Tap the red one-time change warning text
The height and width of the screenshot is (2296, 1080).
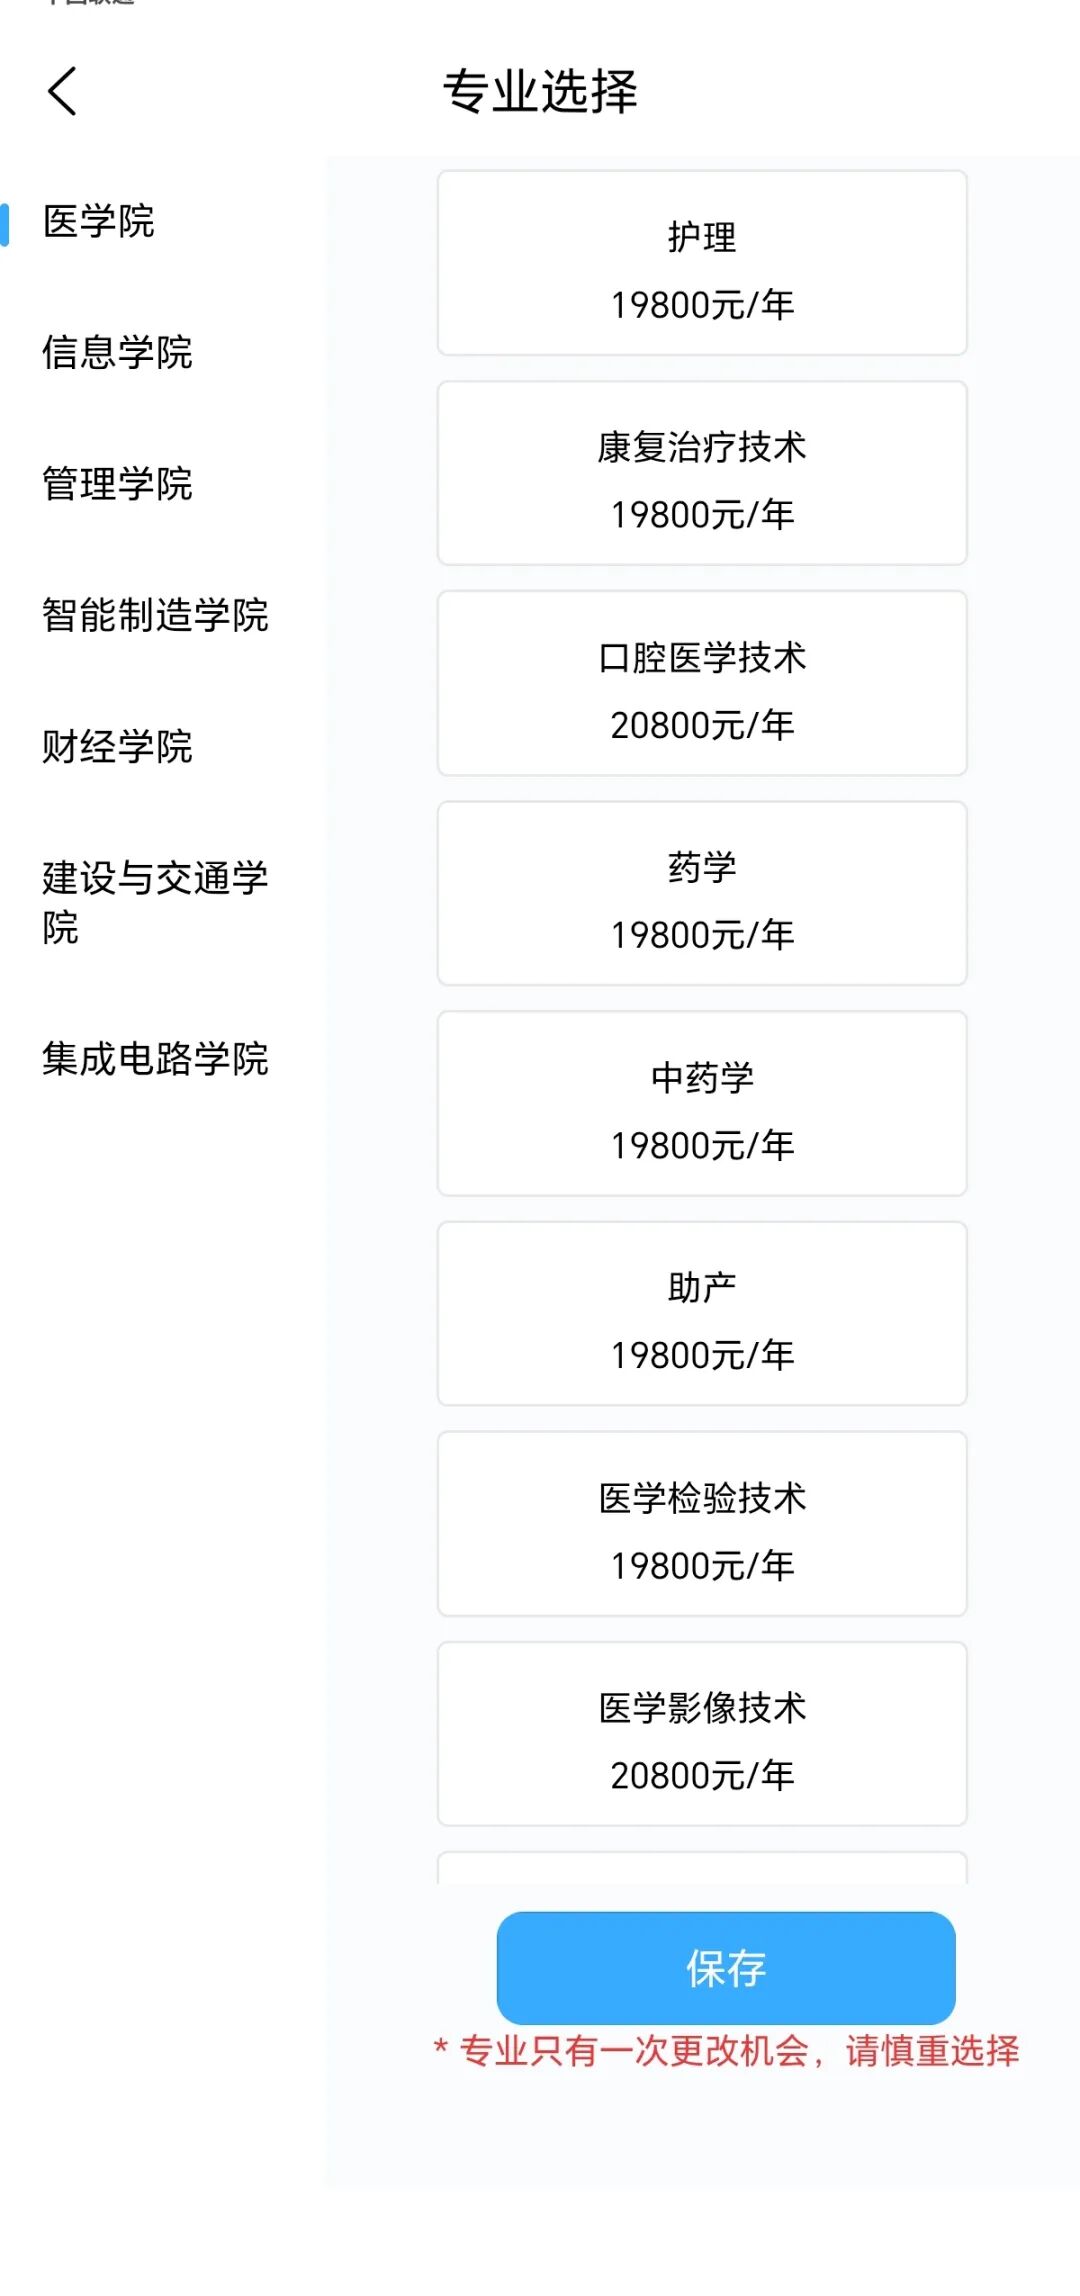click(727, 2051)
